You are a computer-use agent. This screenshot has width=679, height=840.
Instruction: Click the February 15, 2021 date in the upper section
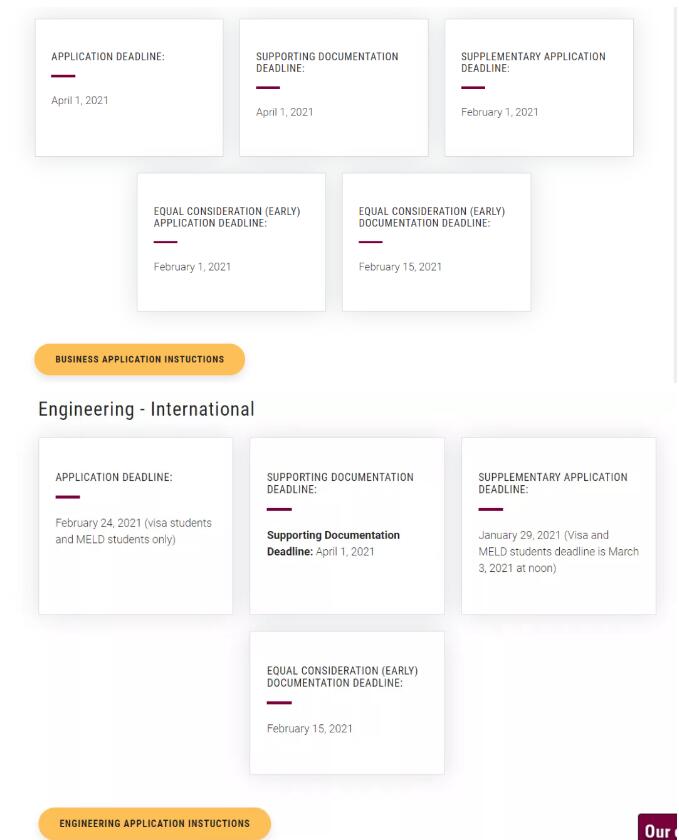click(x=400, y=267)
